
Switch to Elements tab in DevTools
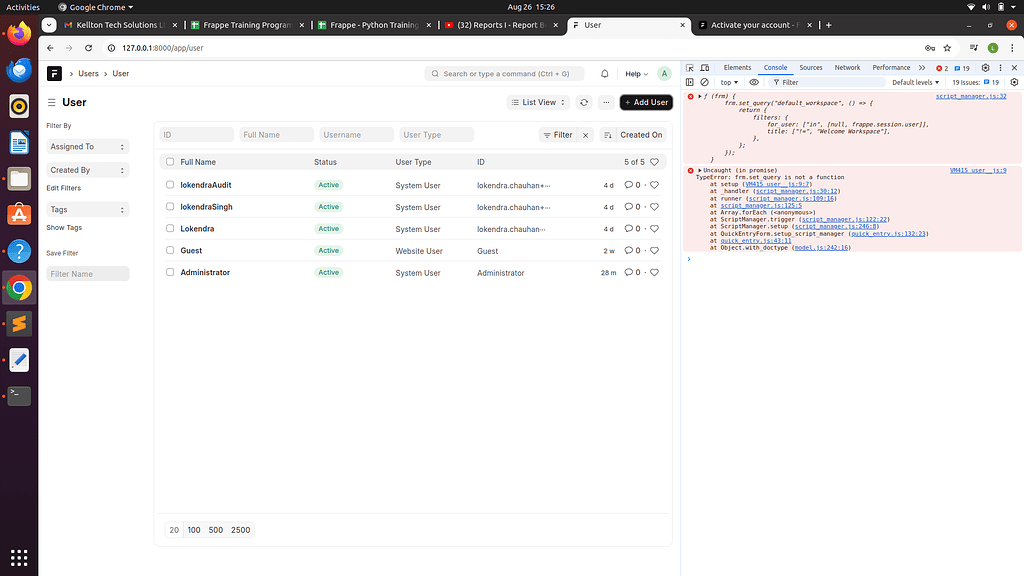coord(737,68)
